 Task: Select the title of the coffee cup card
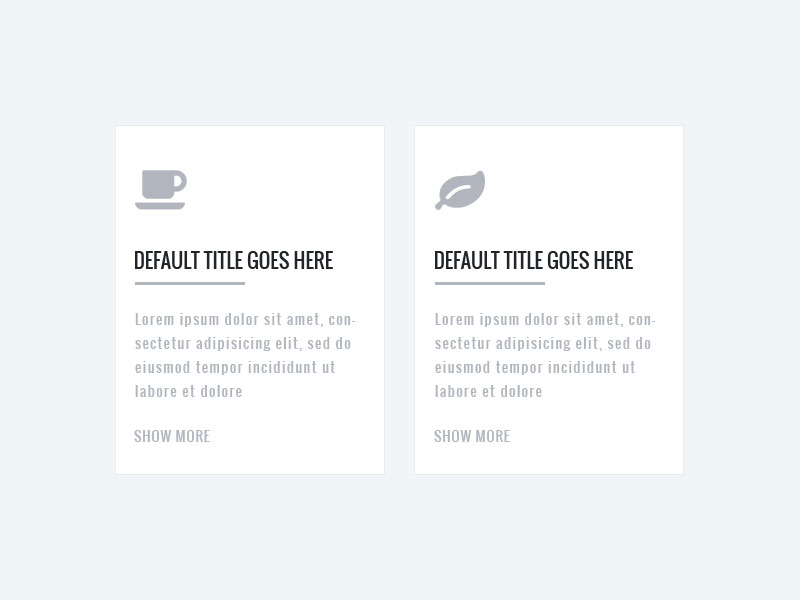click(x=233, y=261)
